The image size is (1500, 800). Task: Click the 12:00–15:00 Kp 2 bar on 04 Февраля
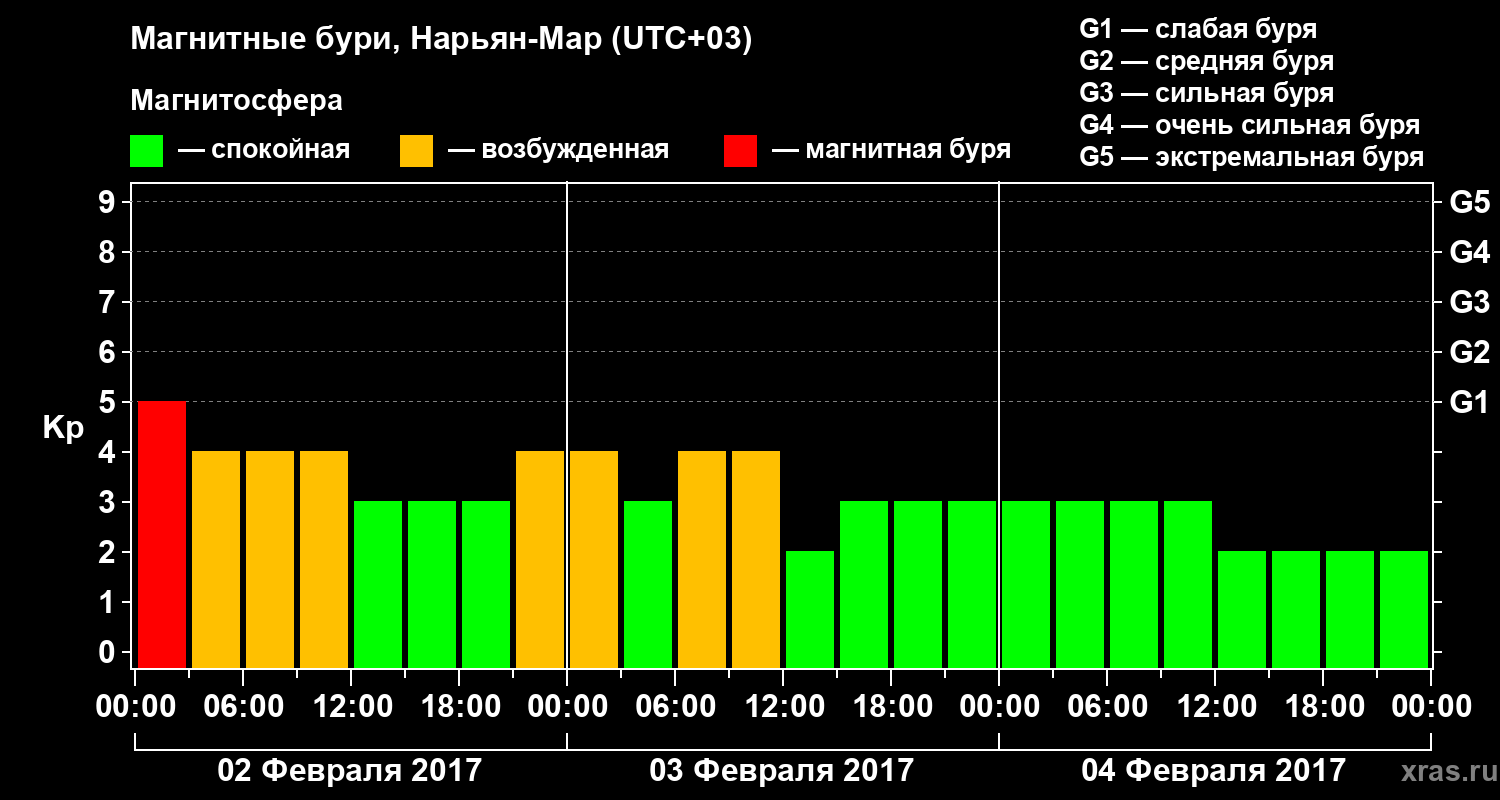[1242, 609]
